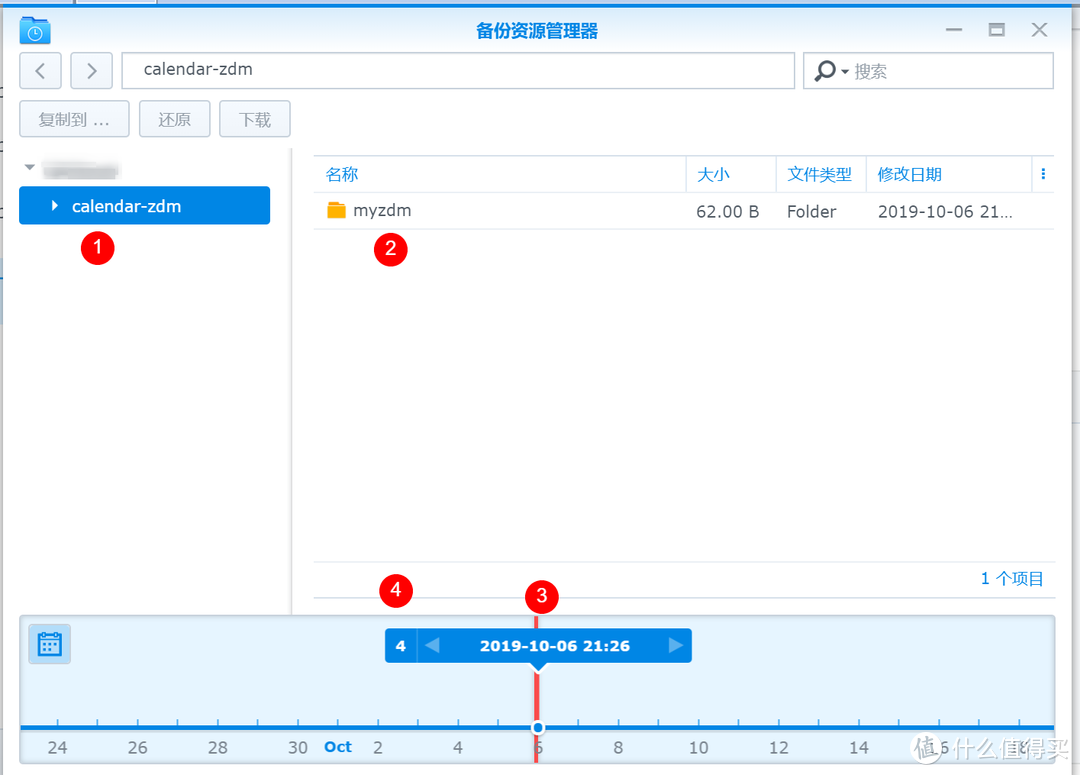Expand the calendar-zdm tree node

point(55,206)
